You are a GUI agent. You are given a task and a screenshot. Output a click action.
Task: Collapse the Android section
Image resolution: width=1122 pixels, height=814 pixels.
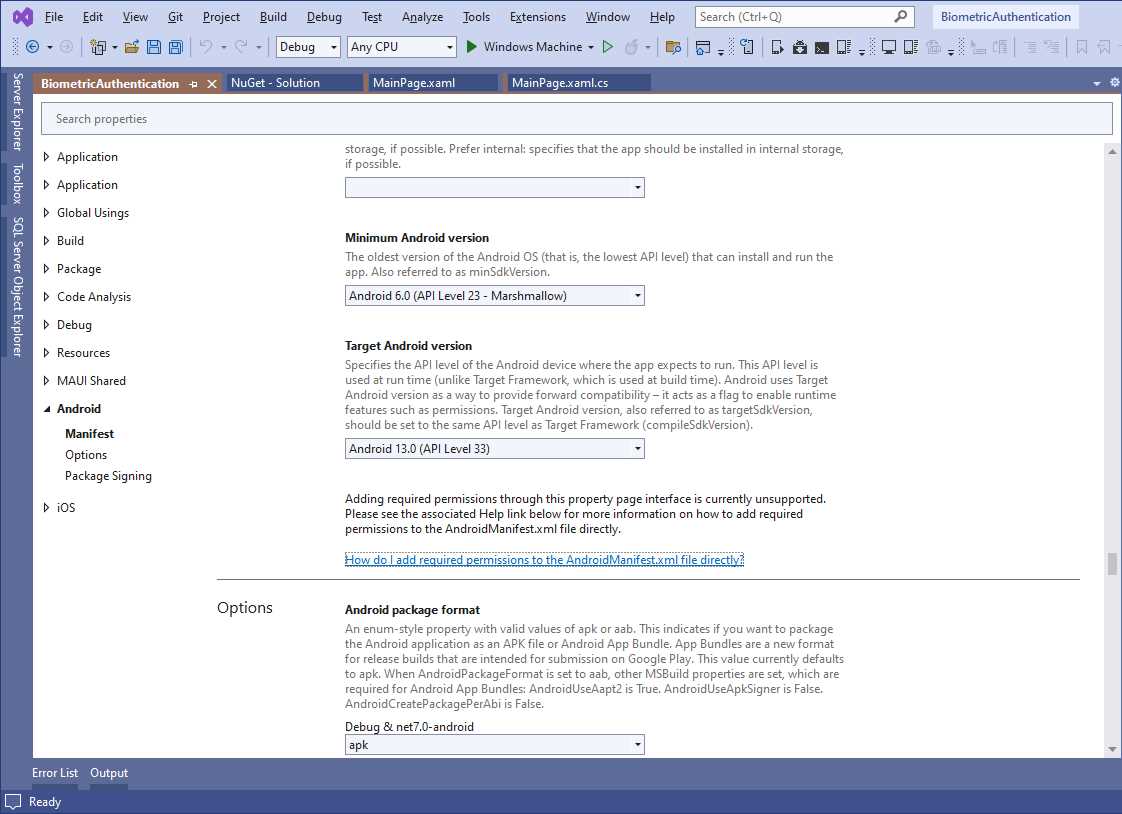point(47,409)
